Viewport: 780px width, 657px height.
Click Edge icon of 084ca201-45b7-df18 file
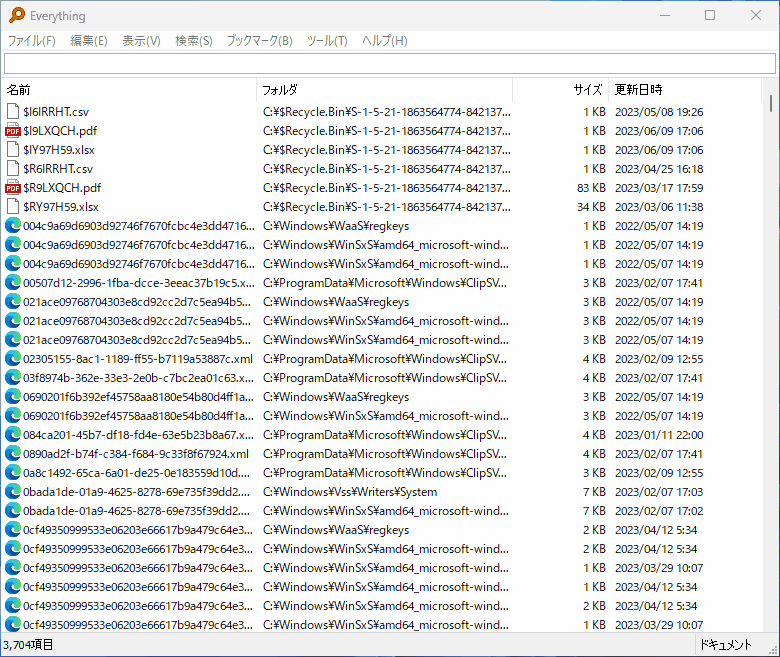(x=13, y=435)
